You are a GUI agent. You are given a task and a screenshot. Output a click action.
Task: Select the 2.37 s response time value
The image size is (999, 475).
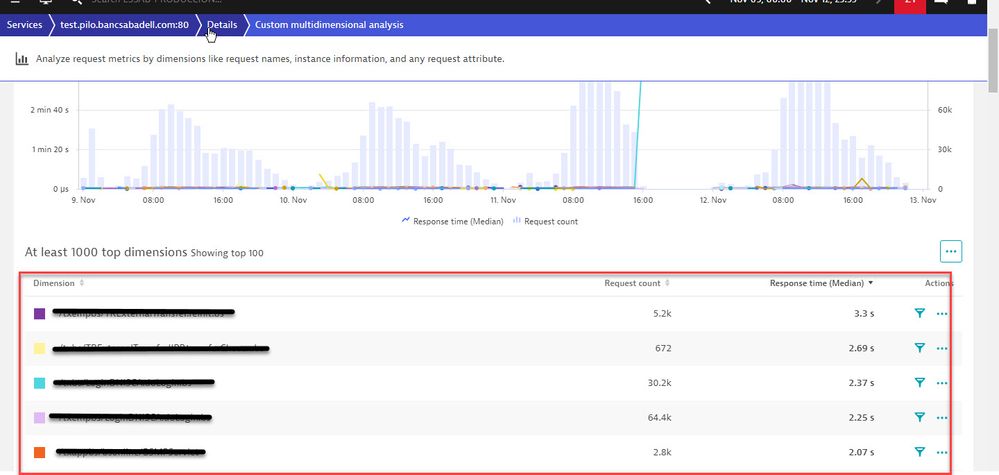click(x=861, y=383)
